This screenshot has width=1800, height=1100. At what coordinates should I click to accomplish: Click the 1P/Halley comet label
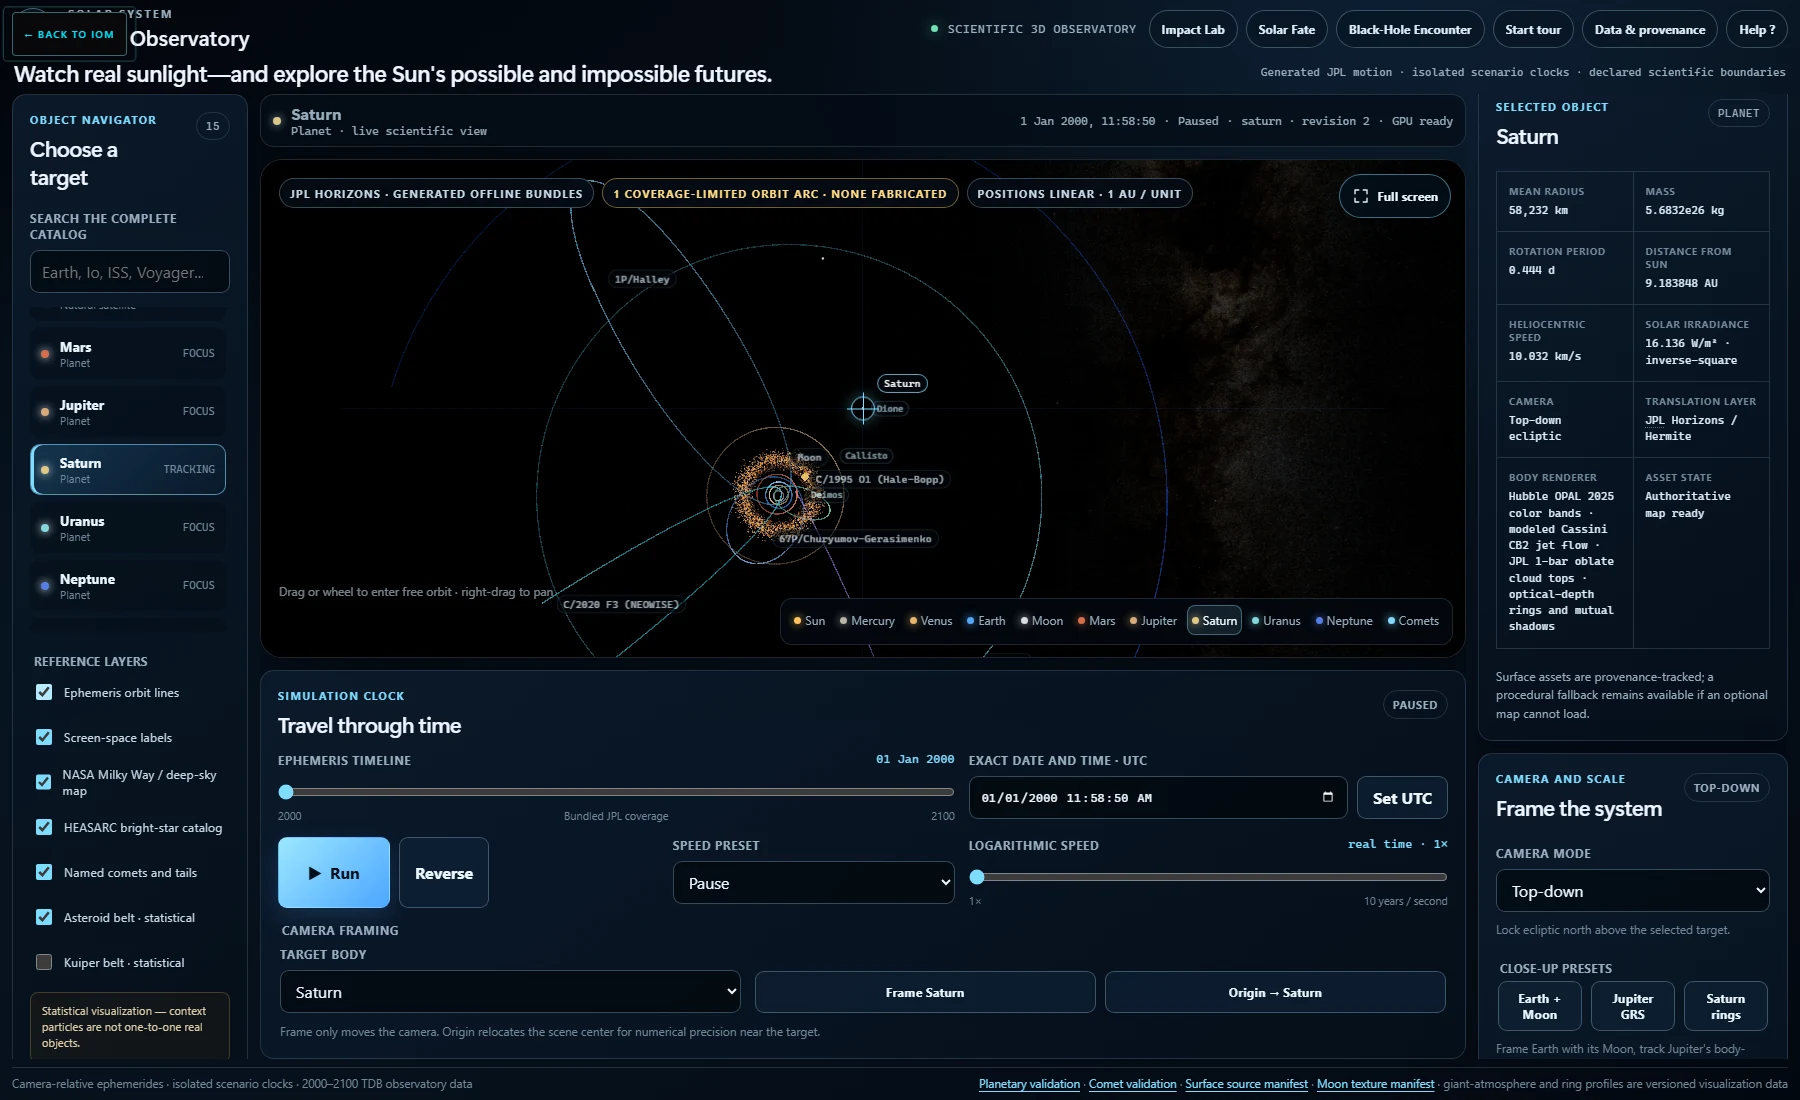click(642, 279)
